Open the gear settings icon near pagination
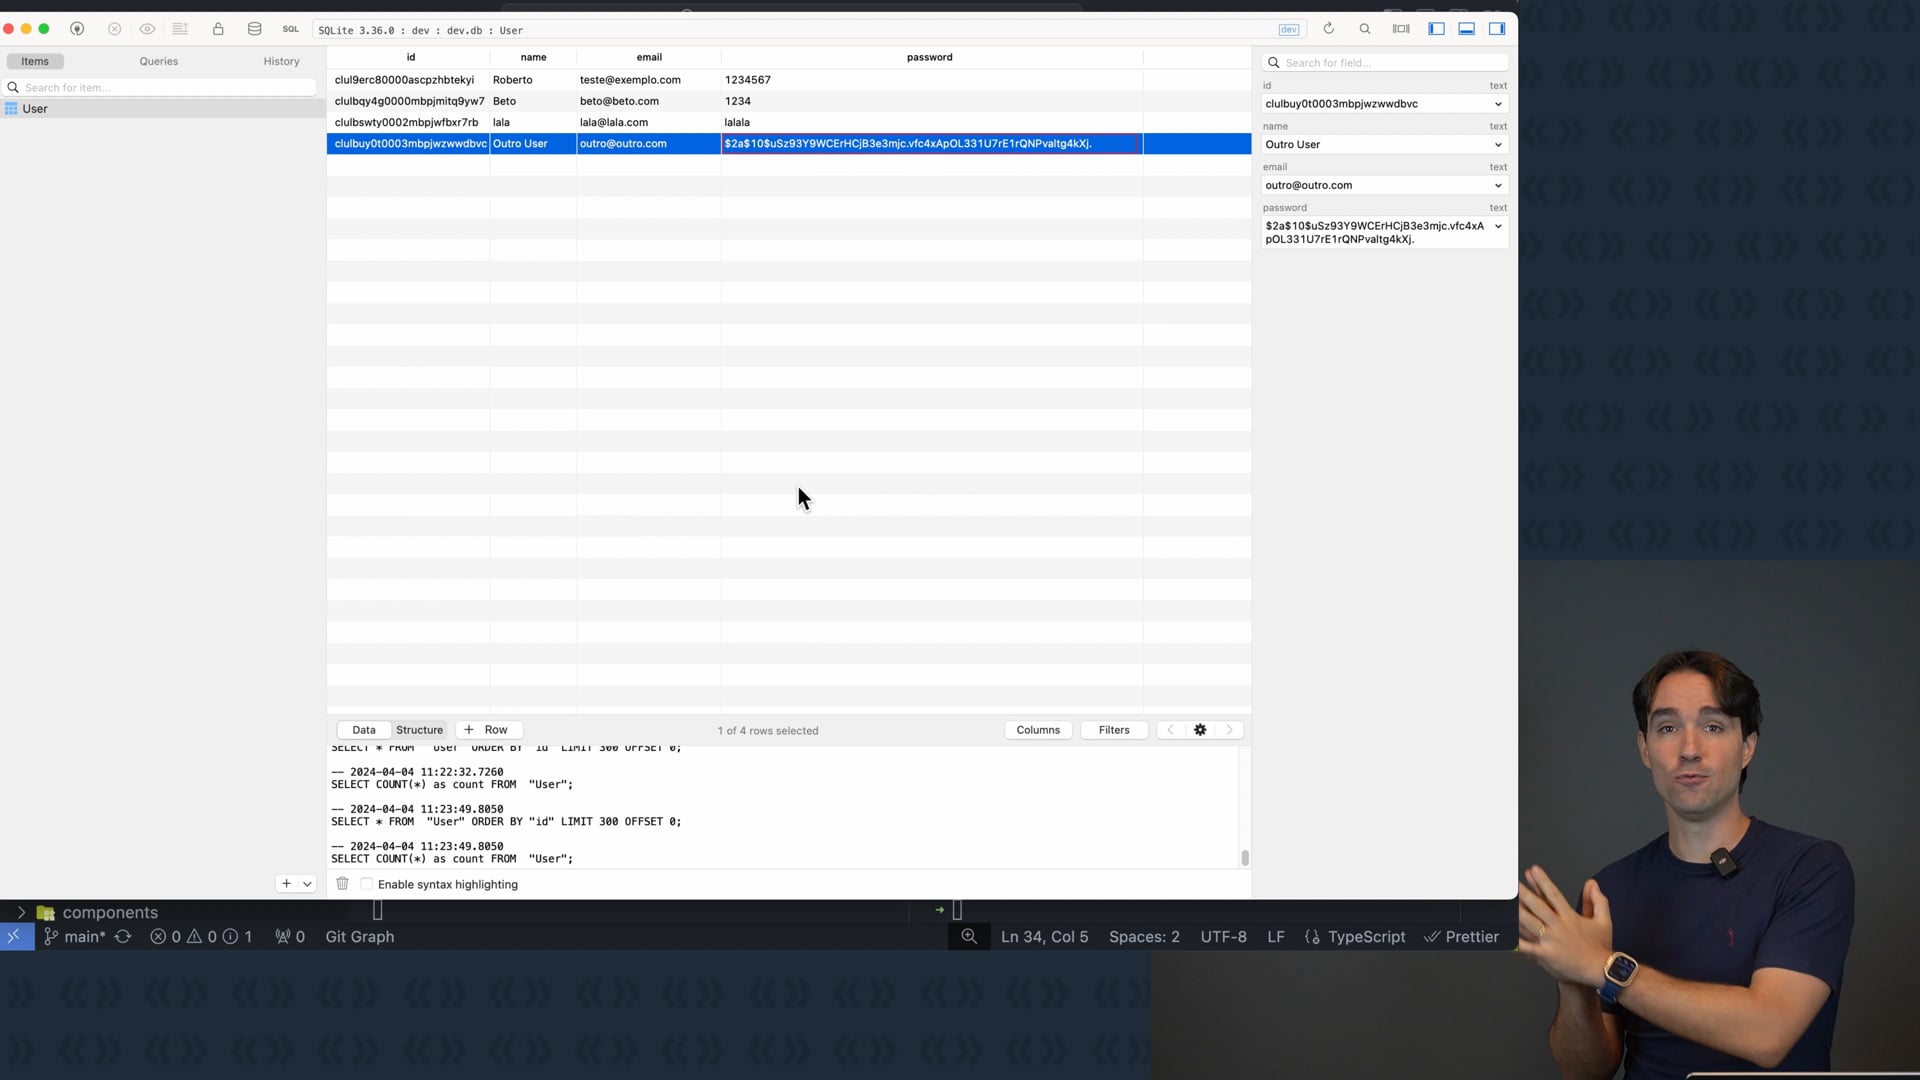The width and height of the screenshot is (1920, 1080). point(1200,730)
